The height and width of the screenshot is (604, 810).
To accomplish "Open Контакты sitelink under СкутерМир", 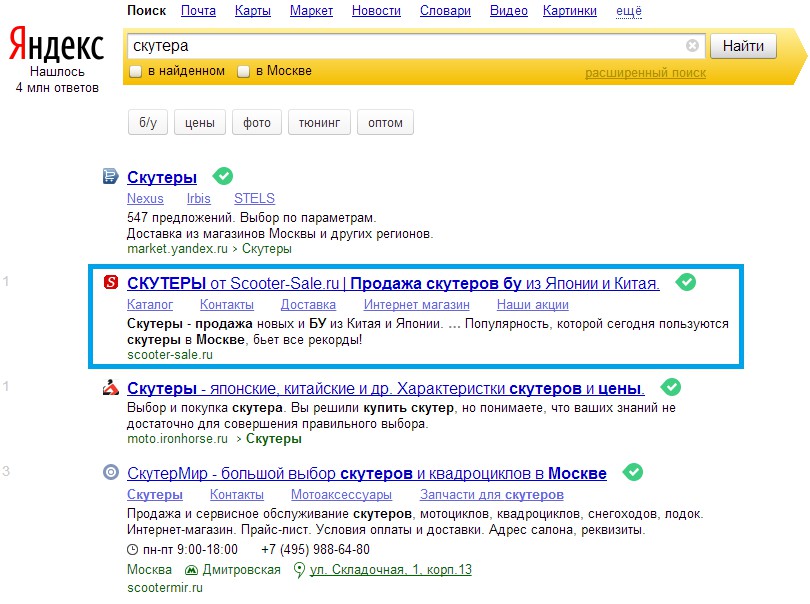I will click(x=237, y=494).
